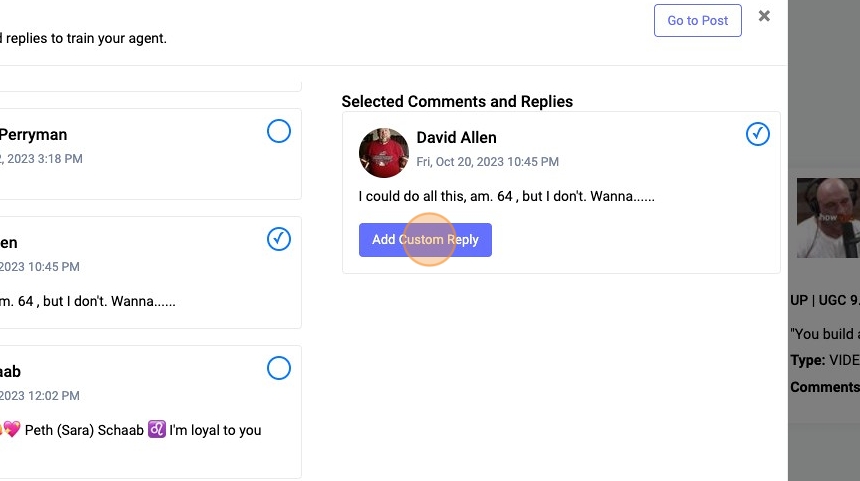The height and width of the screenshot is (481, 860).
Task: Click the Schaab comment's 12:02 PM timestamp
Action: click(x=42, y=395)
